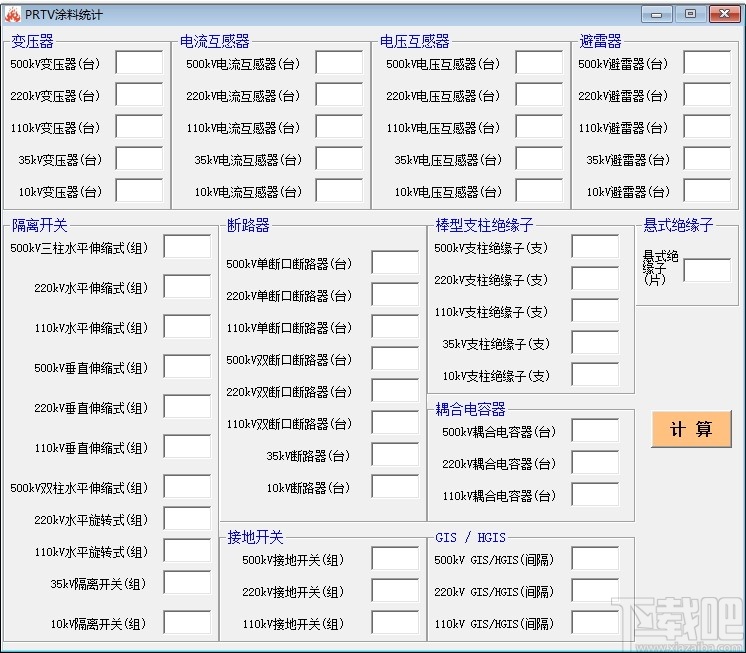Click the 500kV电压互感器(台) input field

tap(540, 63)
